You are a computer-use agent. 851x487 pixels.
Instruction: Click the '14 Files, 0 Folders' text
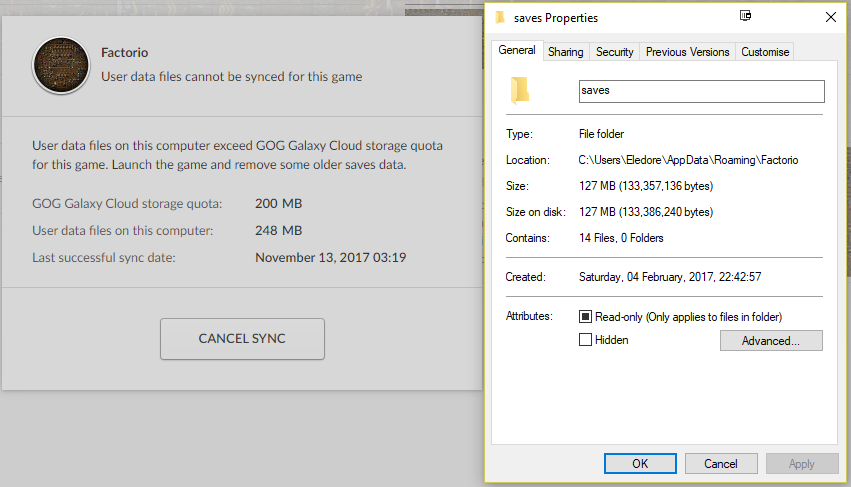pyautogui.click(x=621, y=238)
